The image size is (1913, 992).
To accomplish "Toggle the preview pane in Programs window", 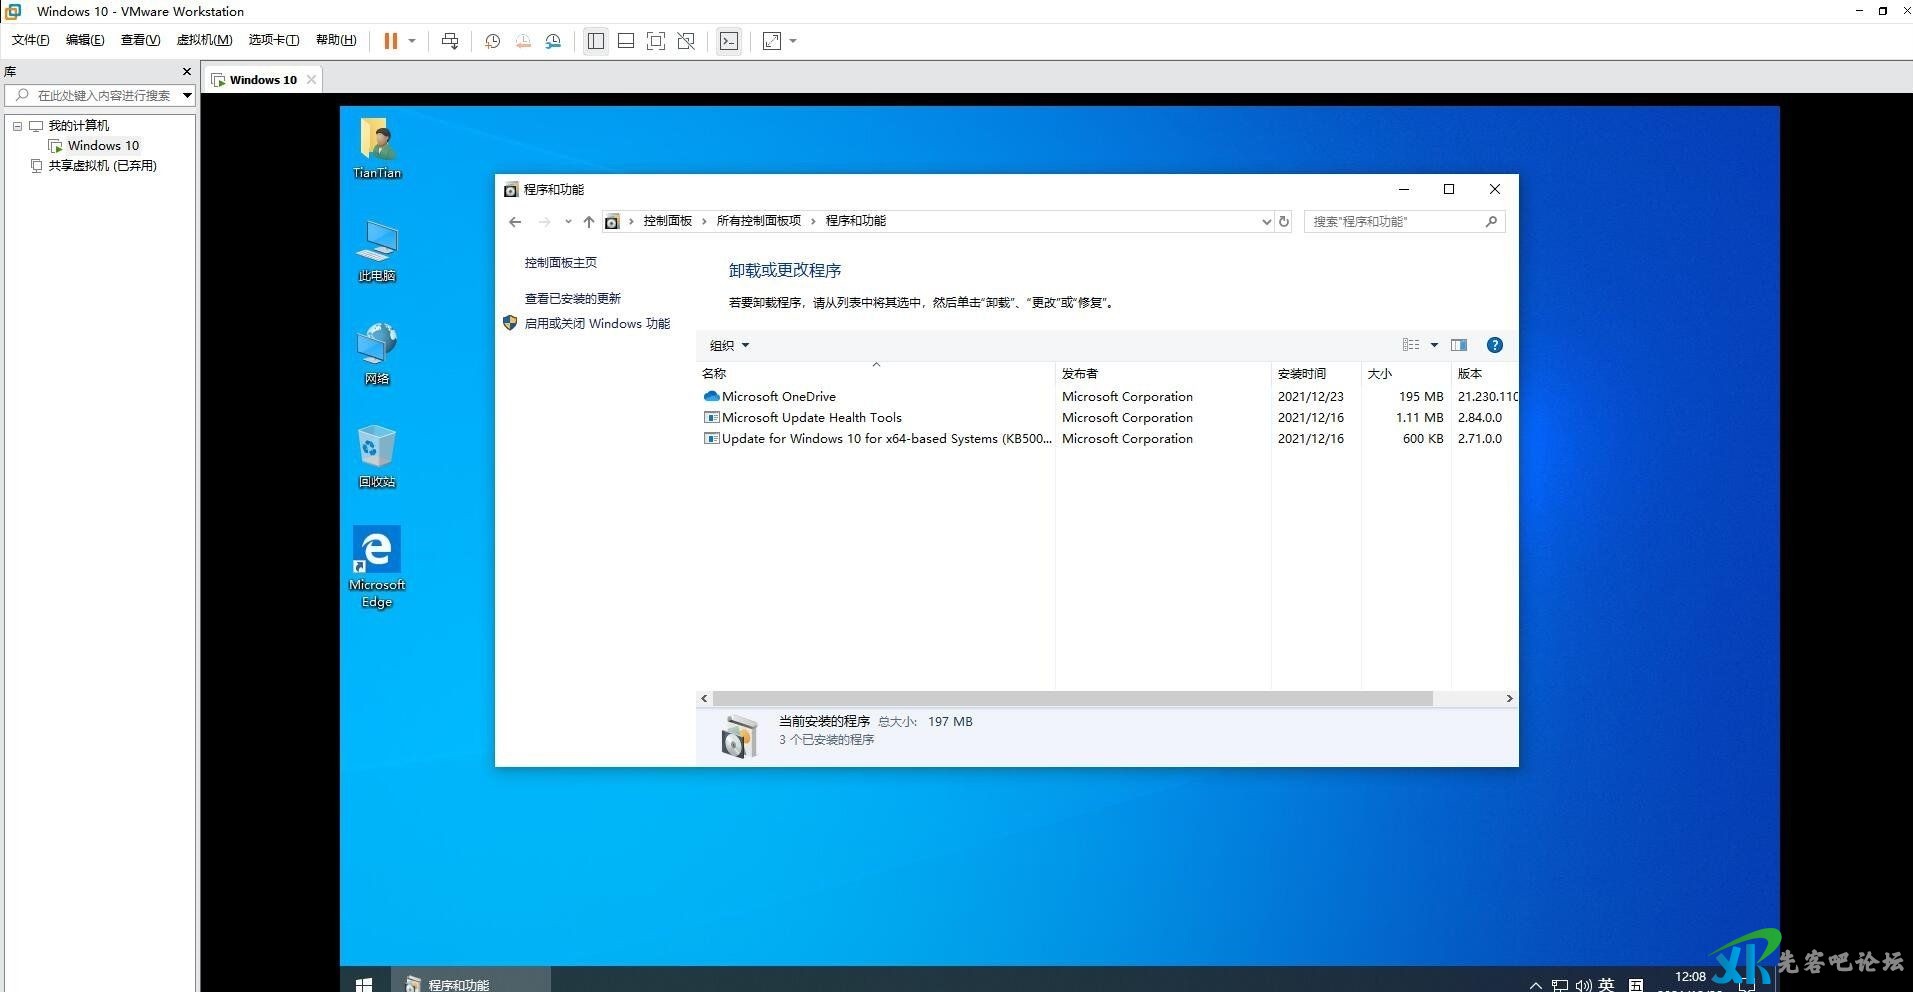I will (1459, 345).
